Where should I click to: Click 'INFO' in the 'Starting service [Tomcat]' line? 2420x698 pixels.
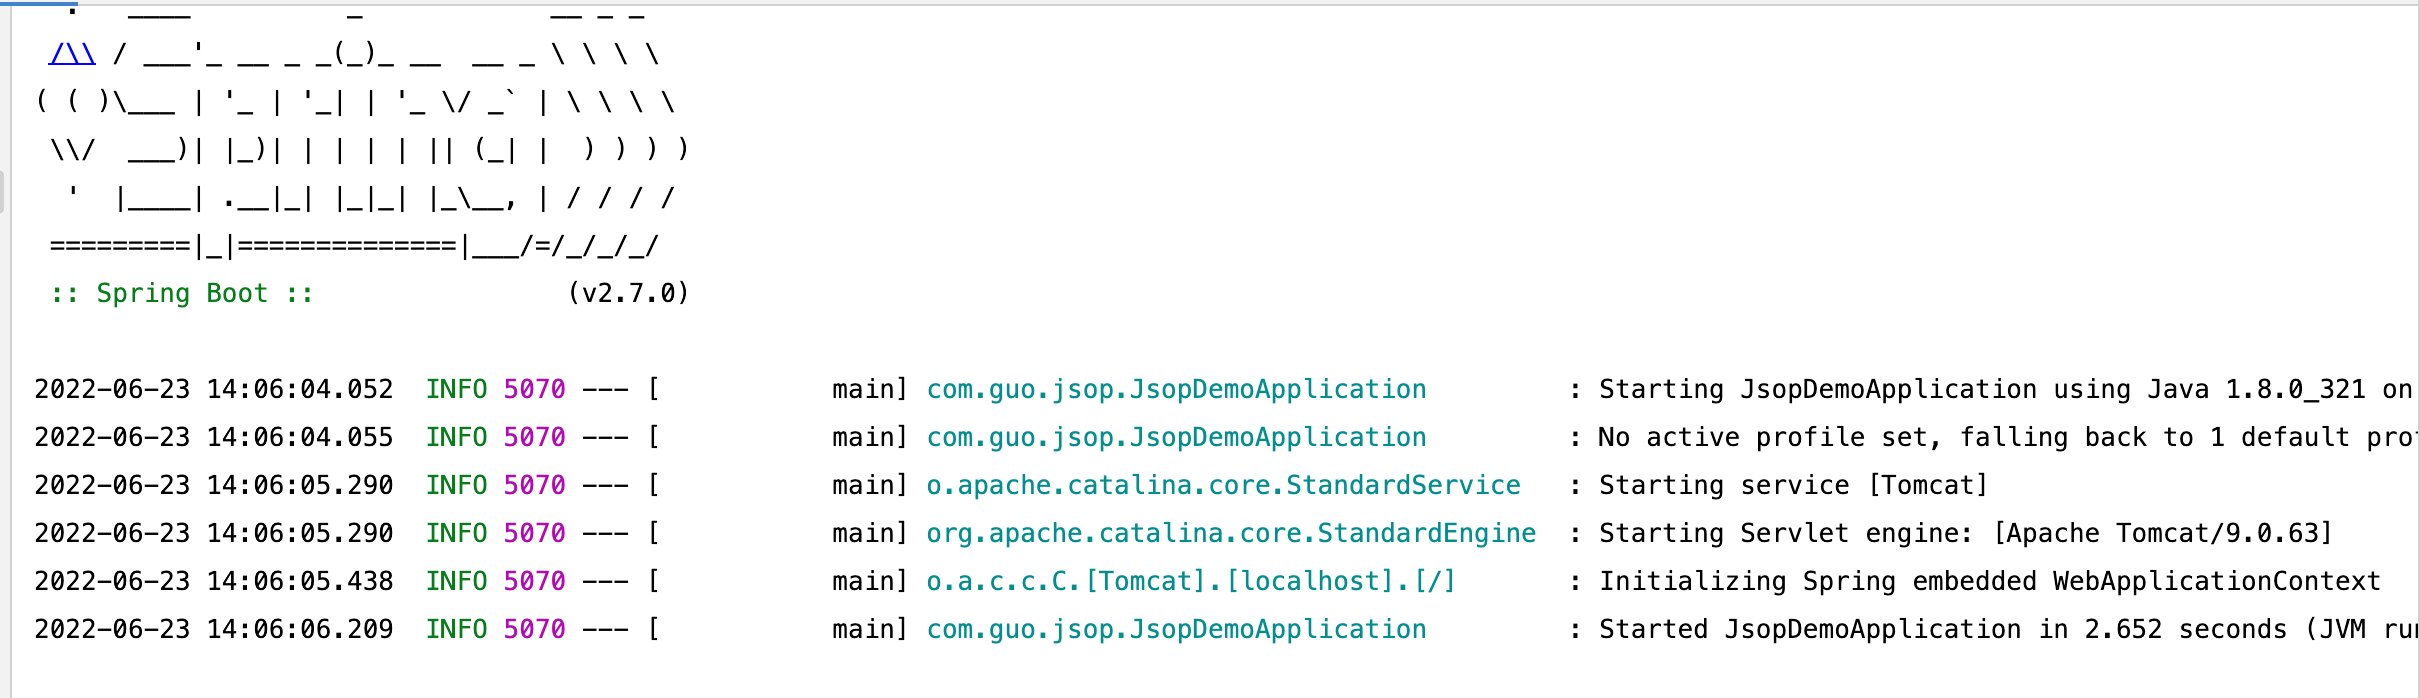457,485
